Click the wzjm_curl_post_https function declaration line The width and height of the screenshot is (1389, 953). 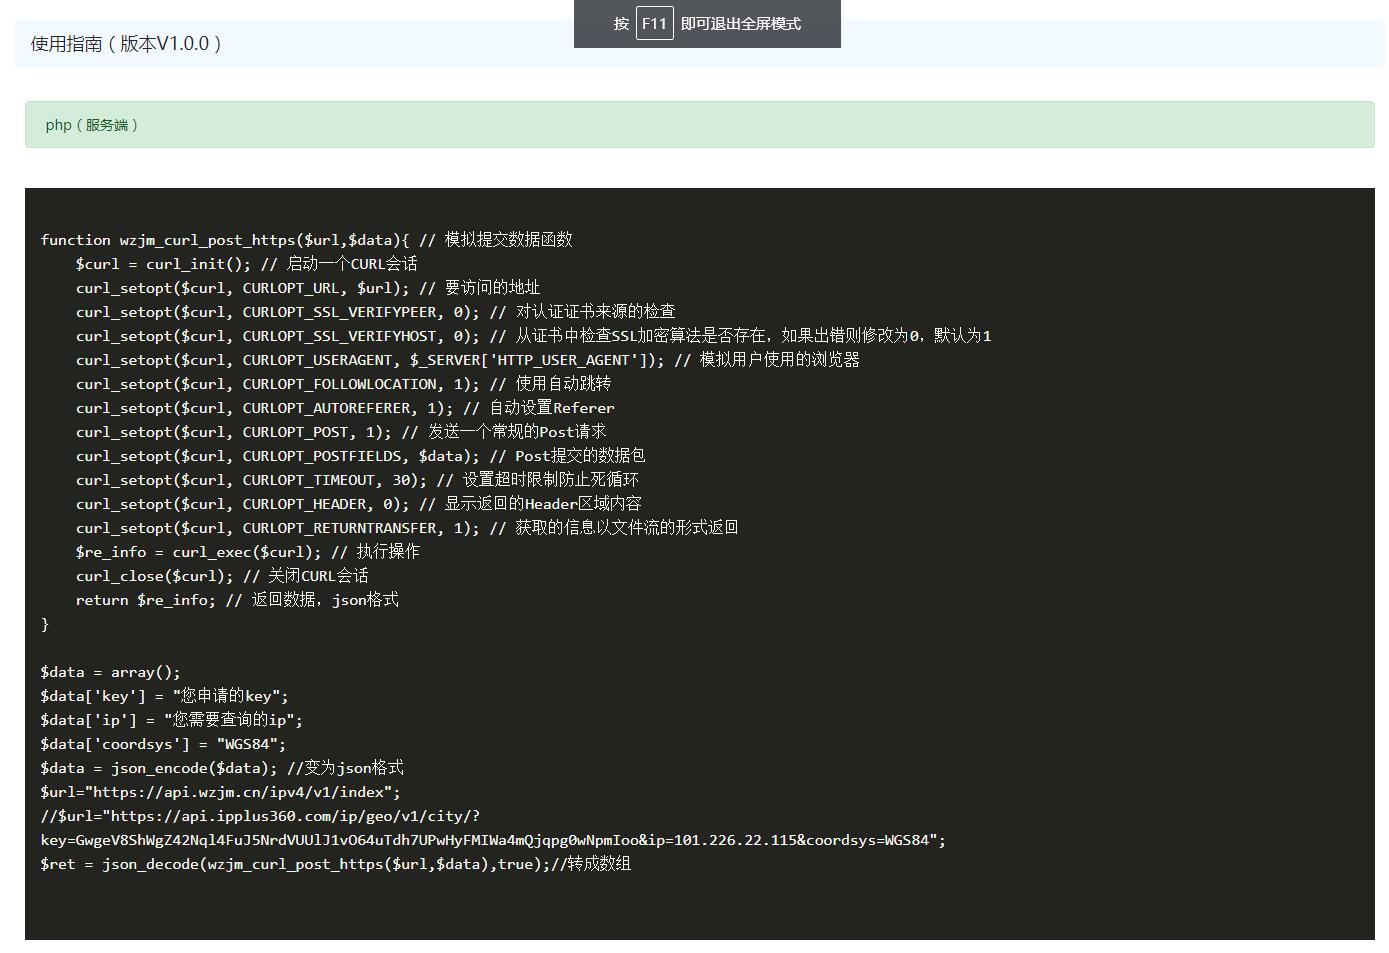306,240
